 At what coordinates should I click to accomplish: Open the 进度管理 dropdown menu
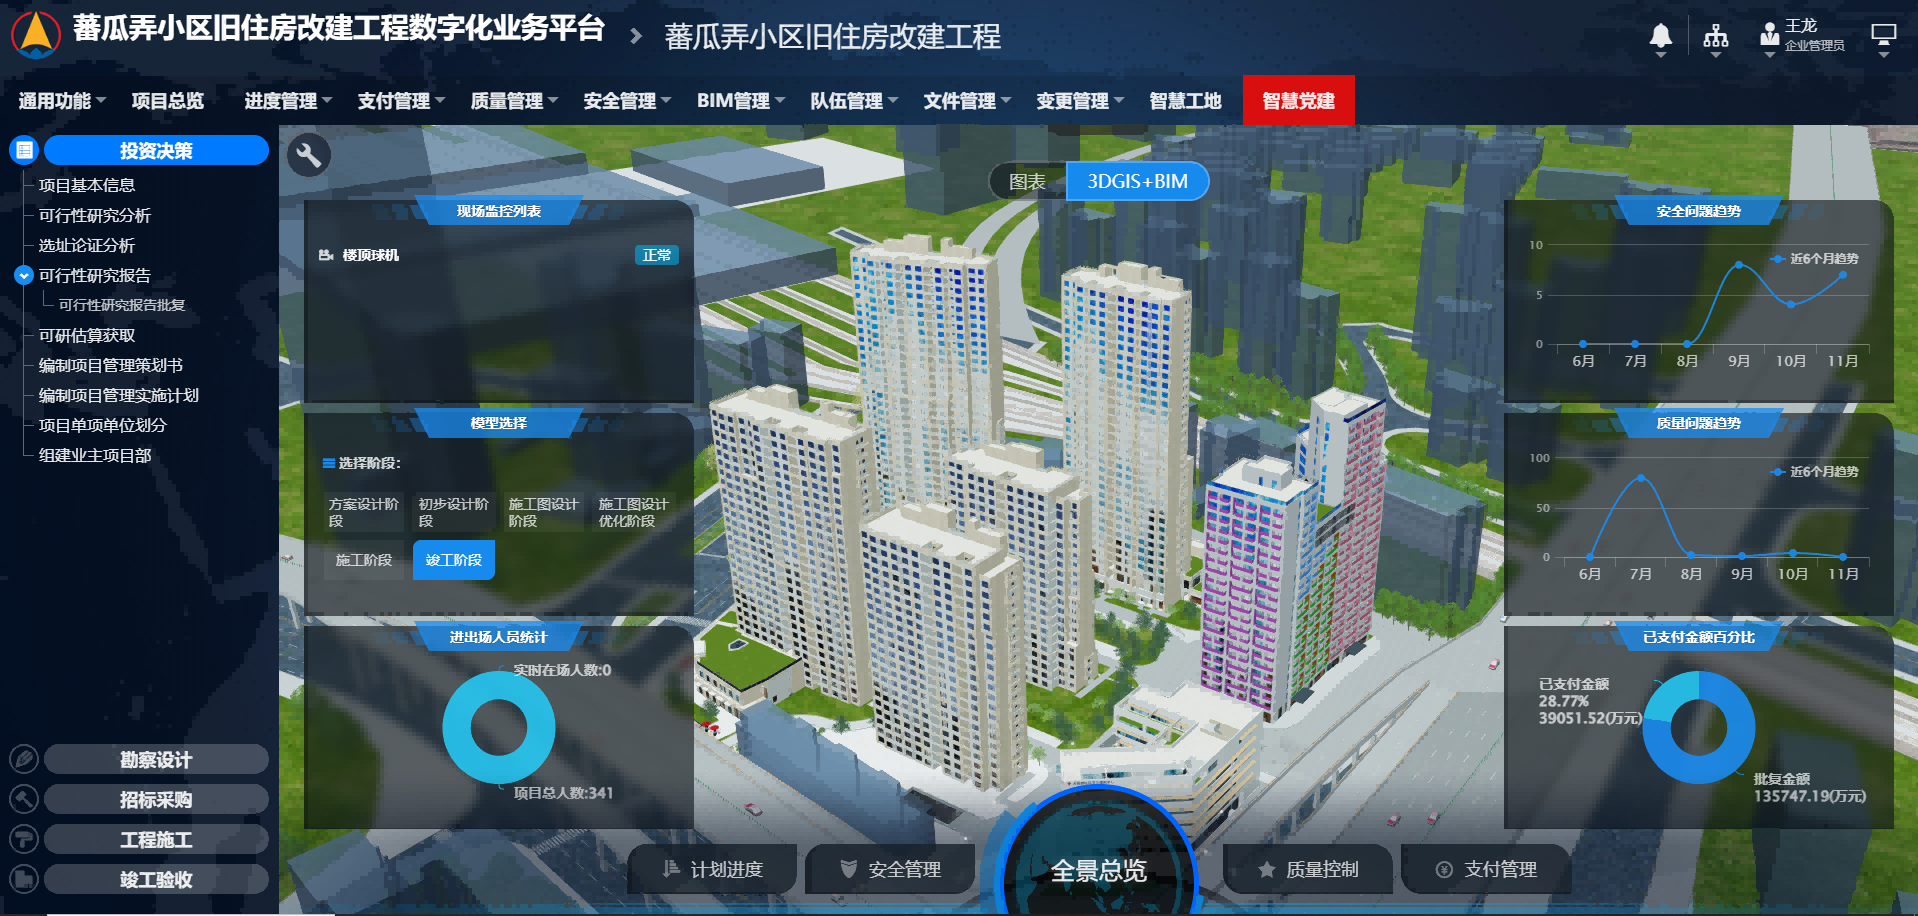click(283, 100)
